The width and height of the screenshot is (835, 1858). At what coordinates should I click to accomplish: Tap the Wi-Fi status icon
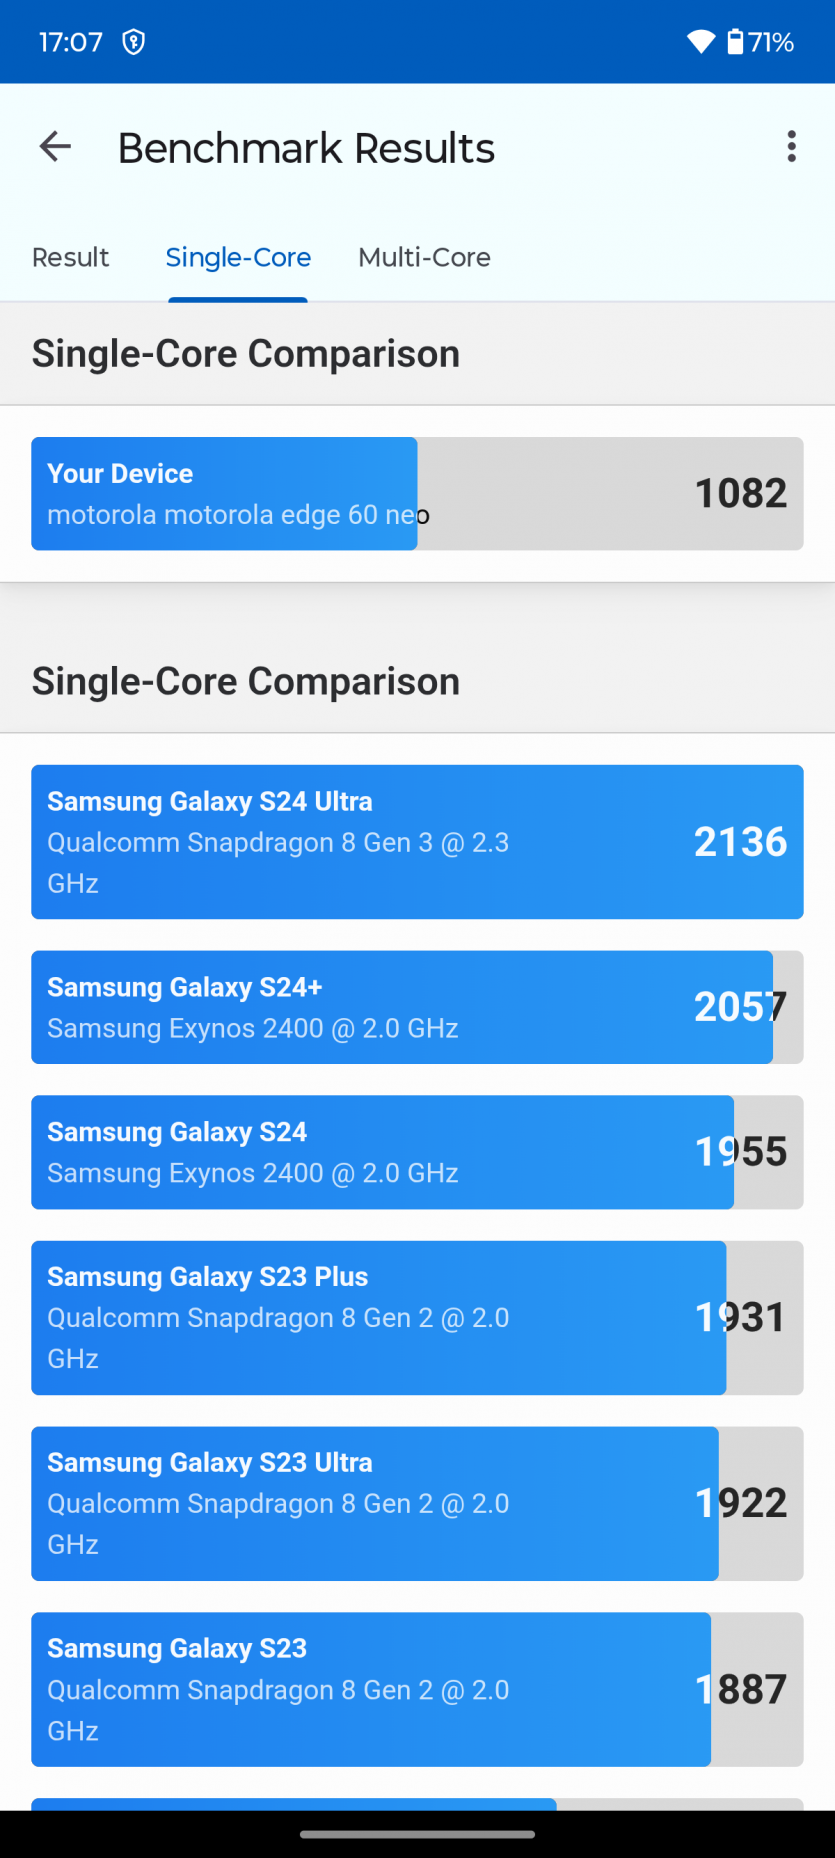[701, 42]
